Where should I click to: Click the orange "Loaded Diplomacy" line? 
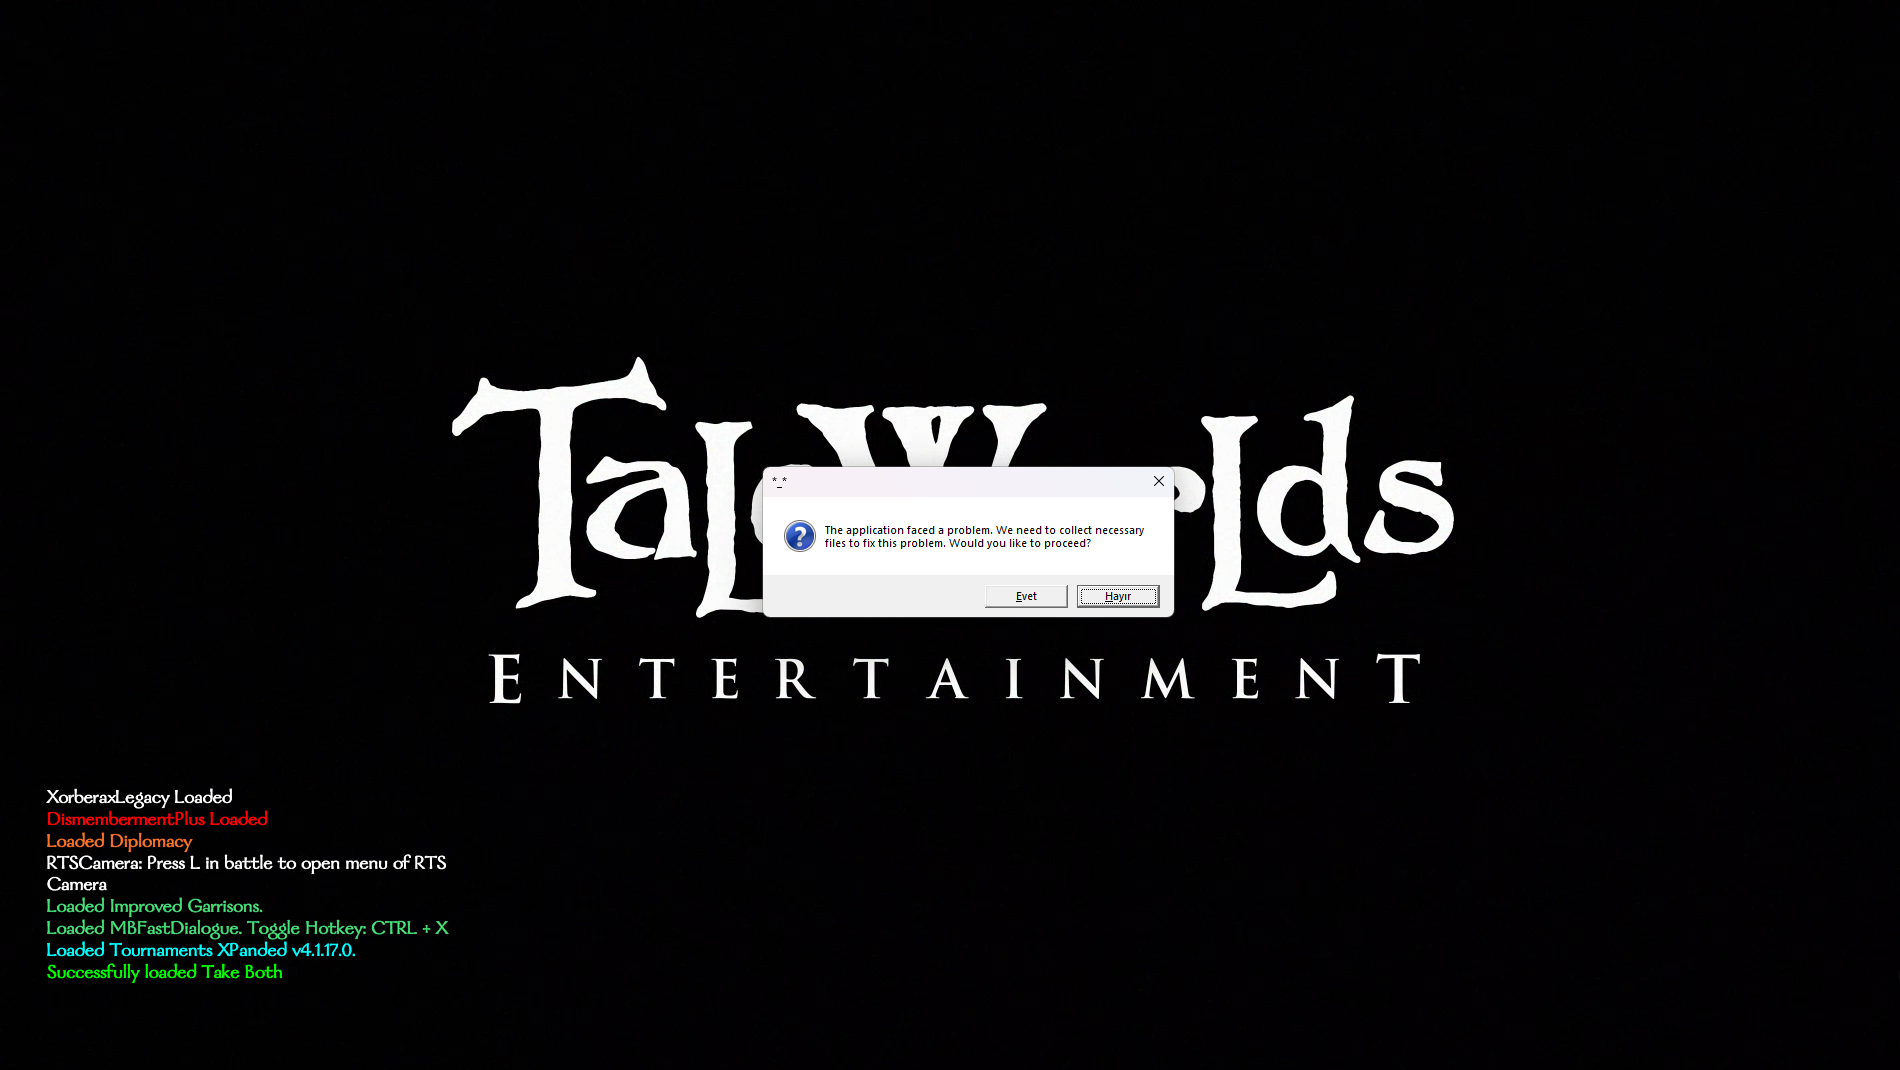(119, 841)
